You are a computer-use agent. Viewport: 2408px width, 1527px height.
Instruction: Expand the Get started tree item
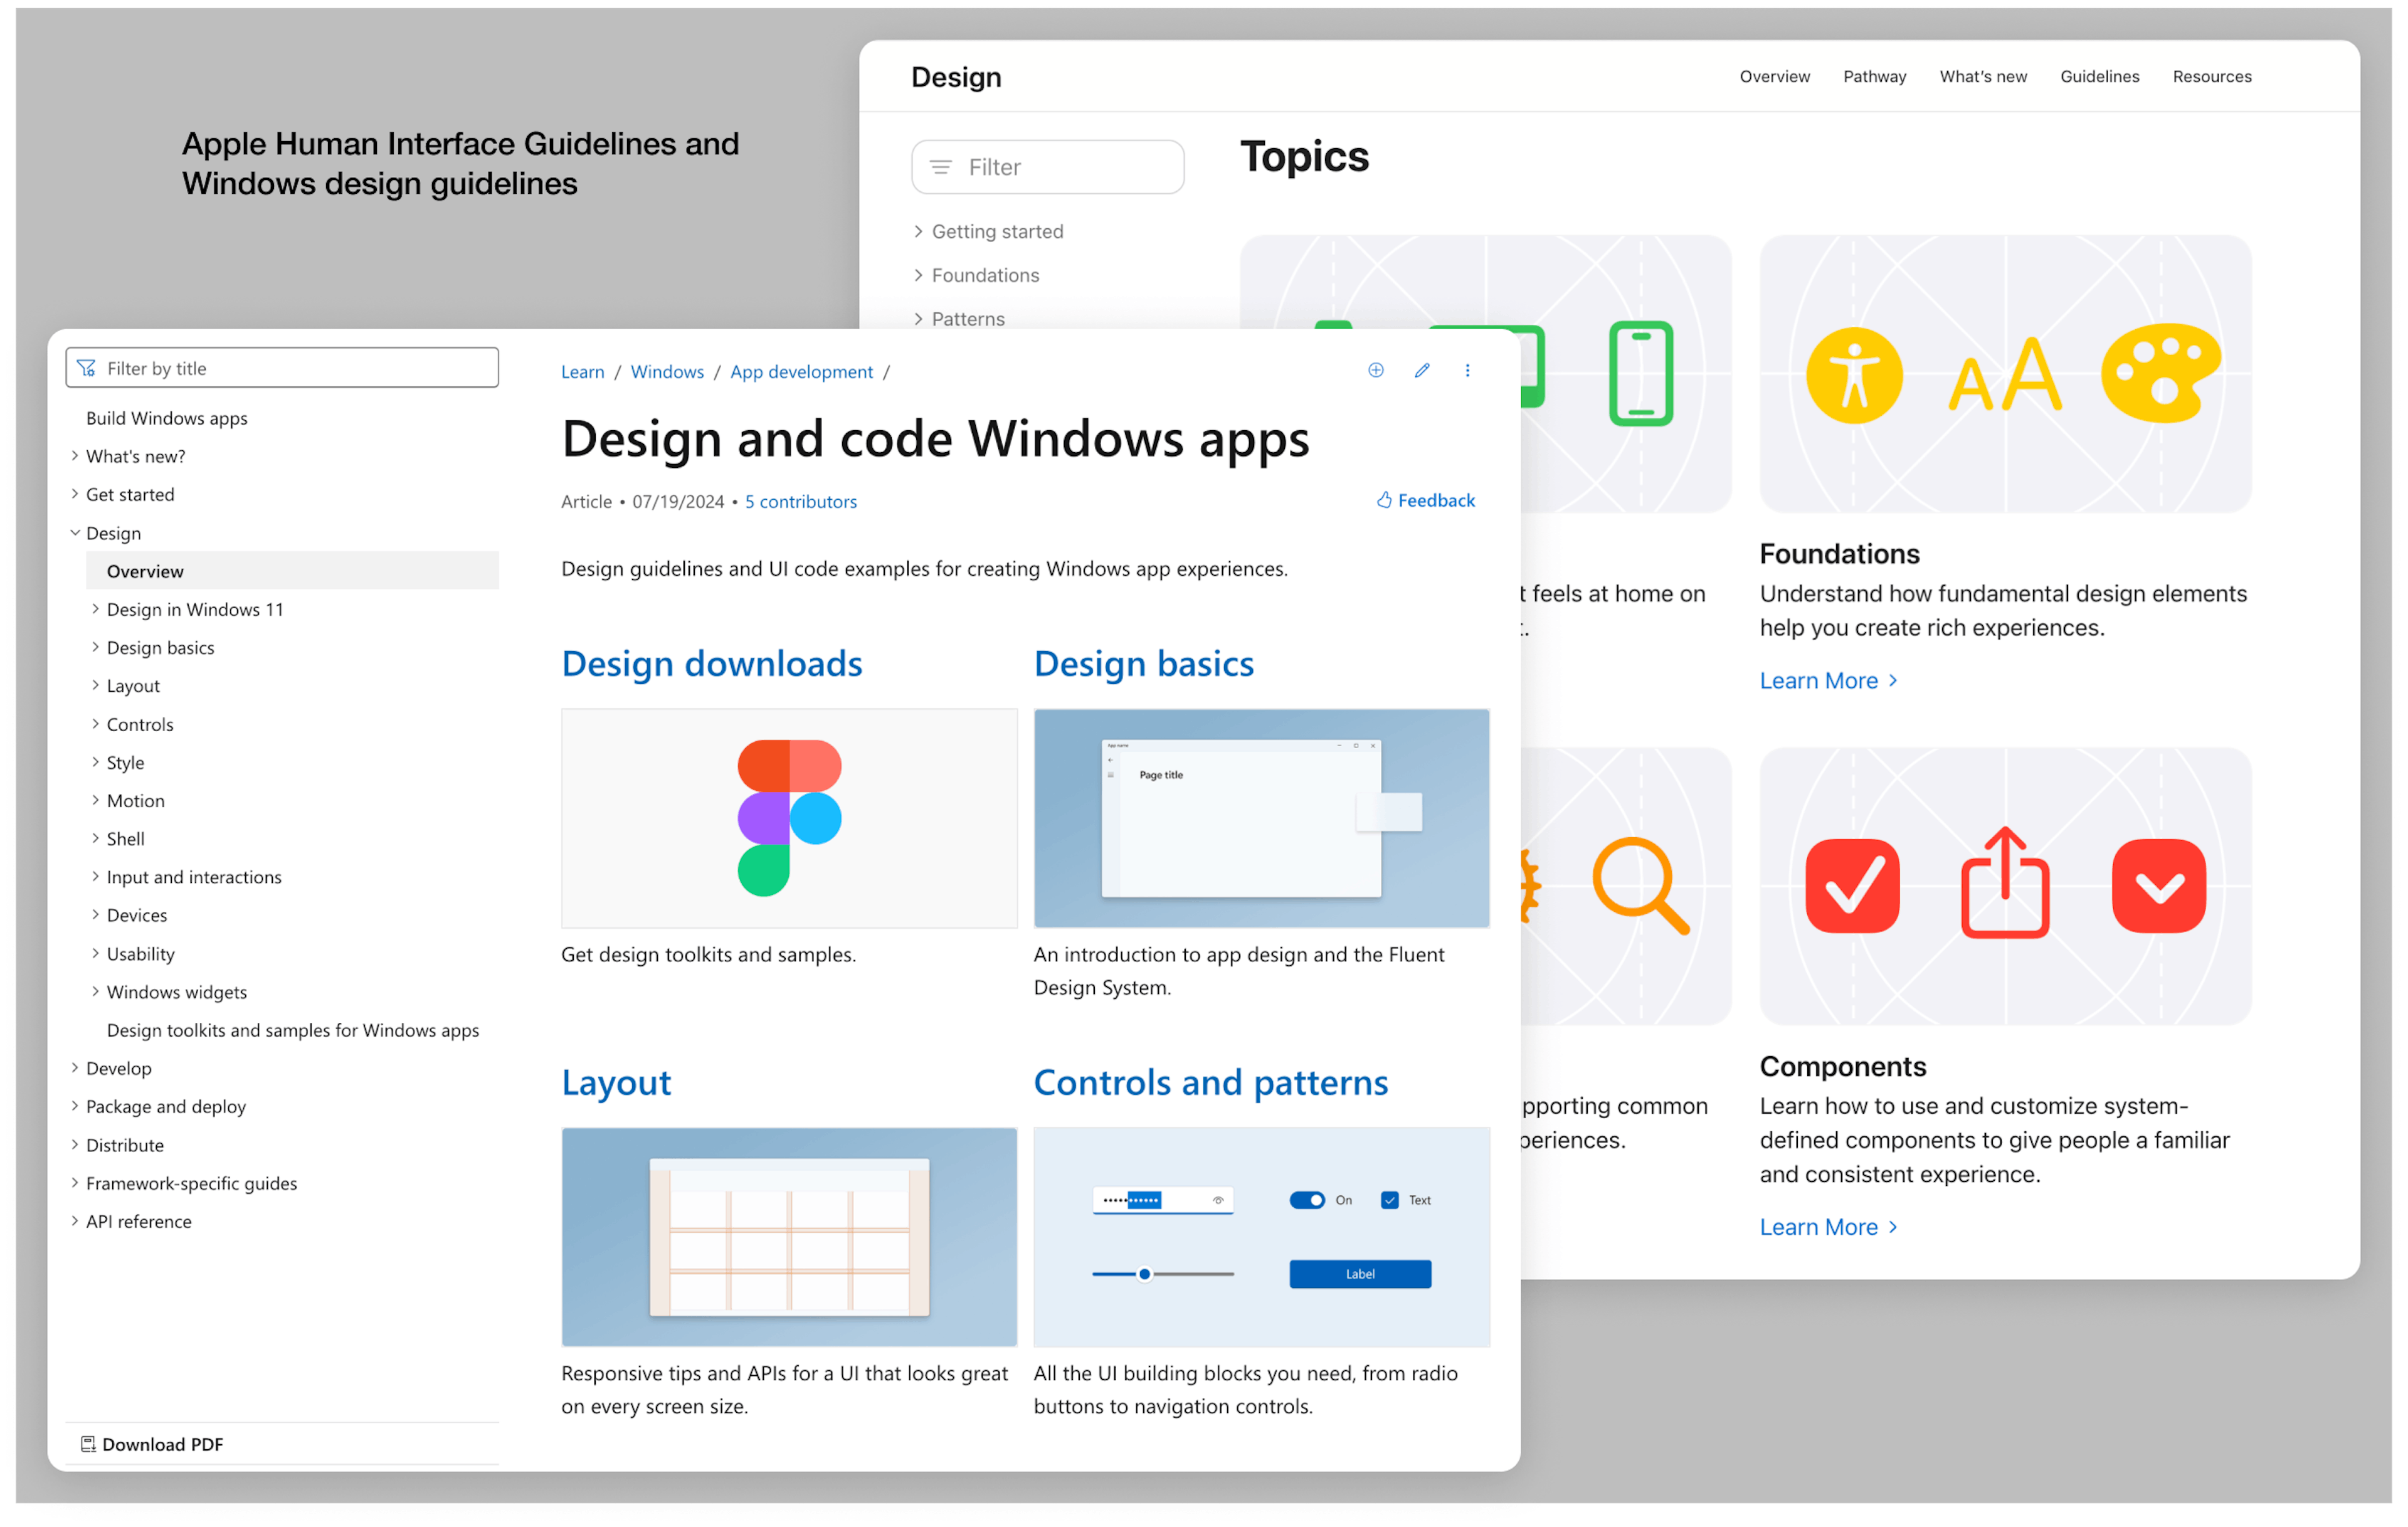(75, 494)
